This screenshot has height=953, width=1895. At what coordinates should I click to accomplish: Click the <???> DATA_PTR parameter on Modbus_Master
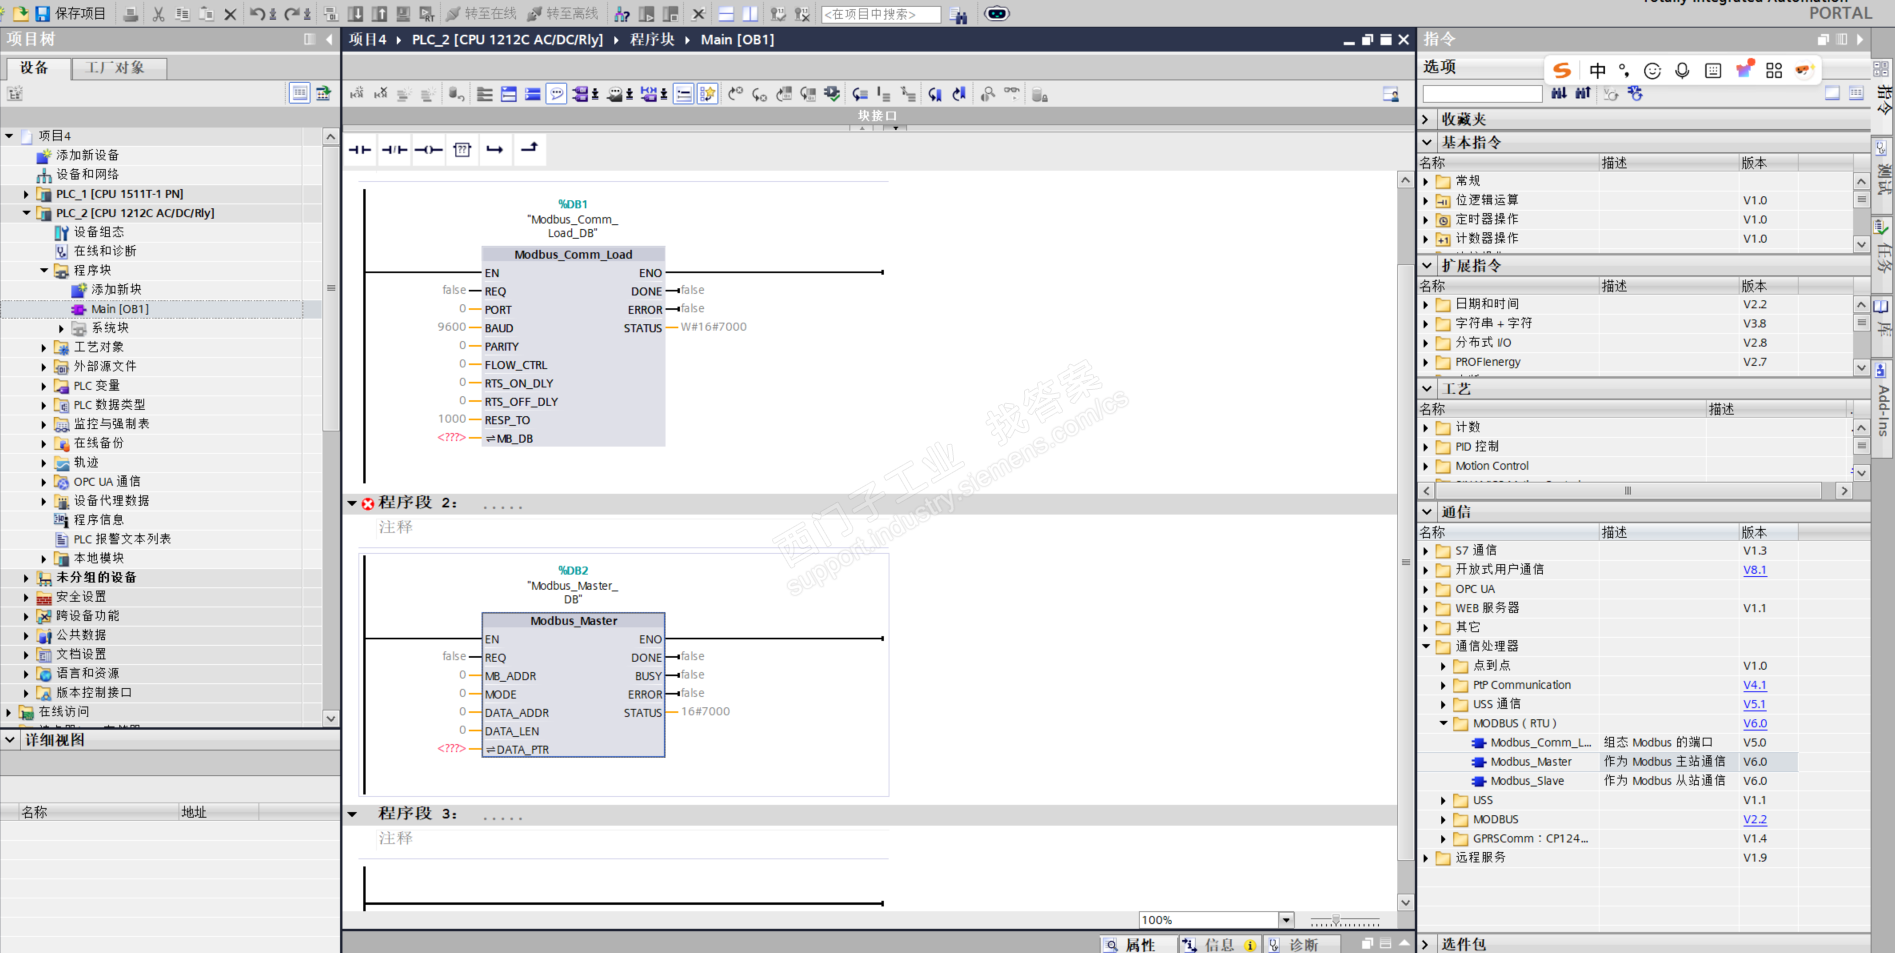(x=451, y=749)
